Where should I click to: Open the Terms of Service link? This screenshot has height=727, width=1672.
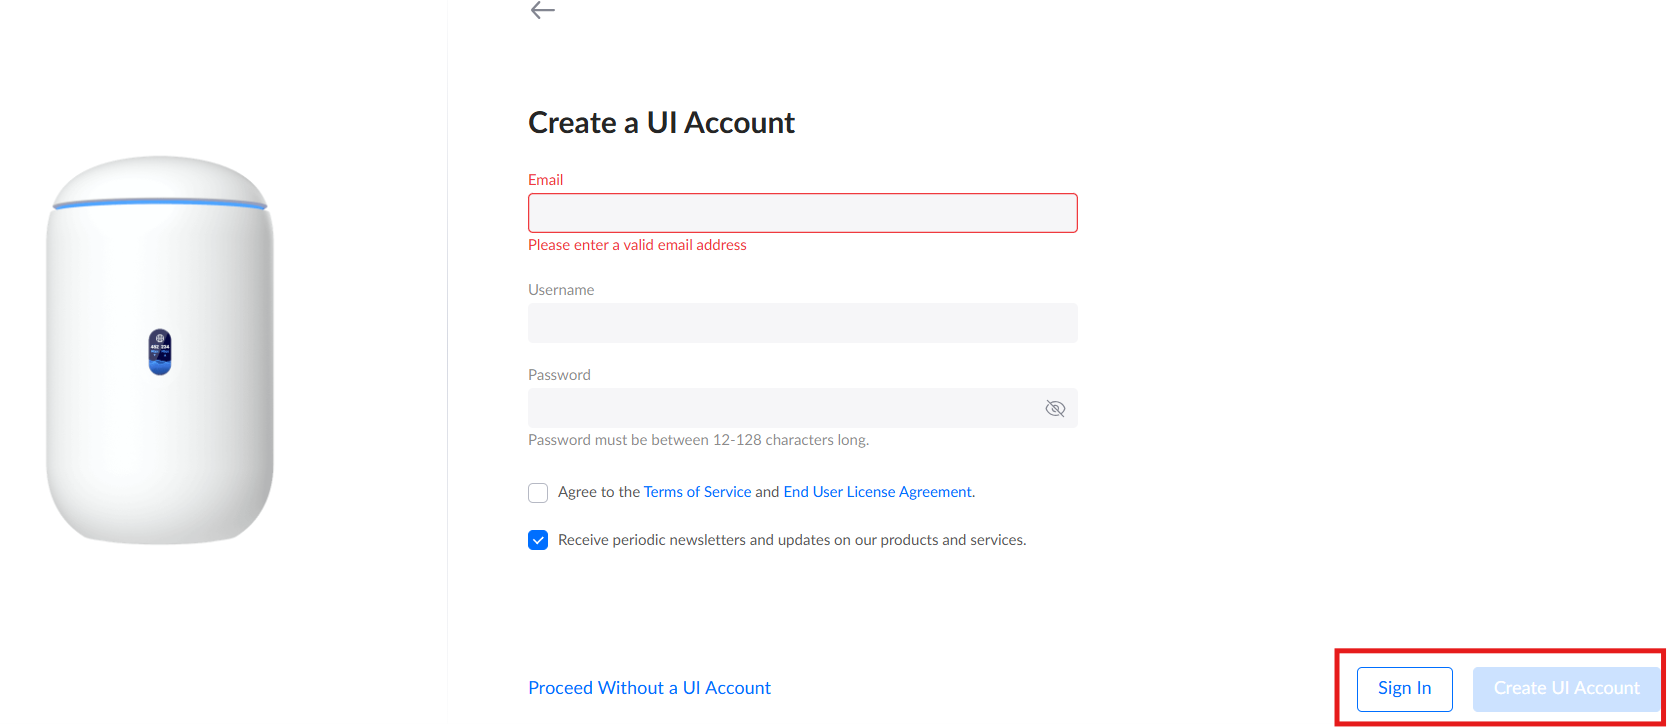click(697, 492)
